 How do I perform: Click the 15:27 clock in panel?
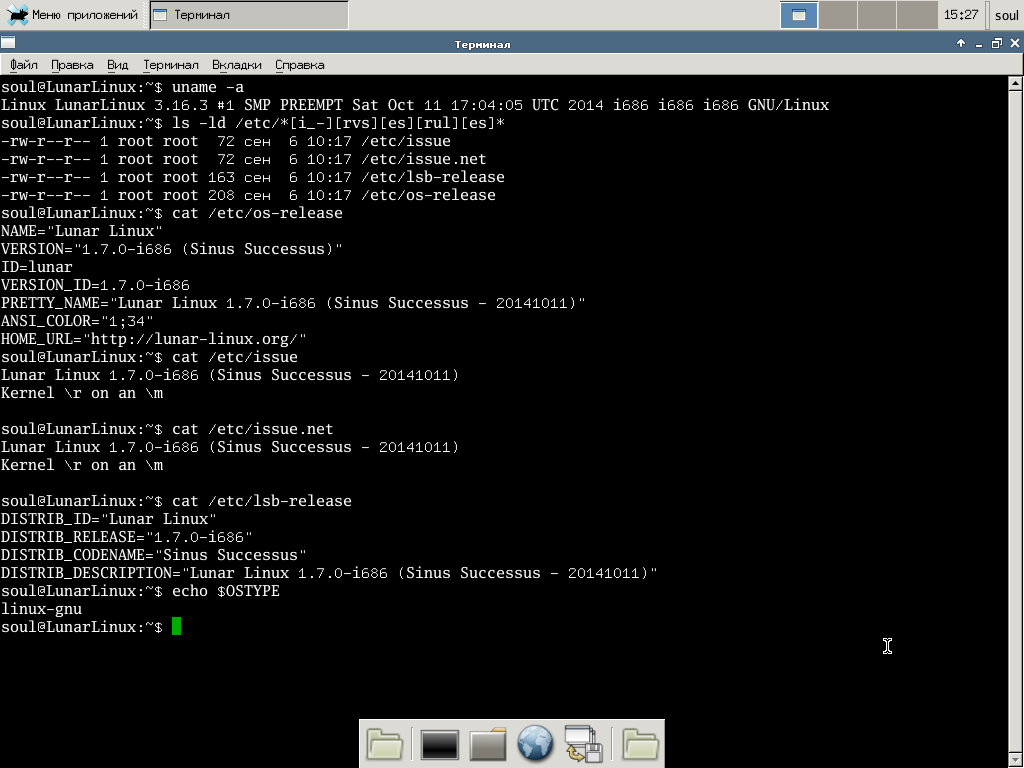pos(961,14)
